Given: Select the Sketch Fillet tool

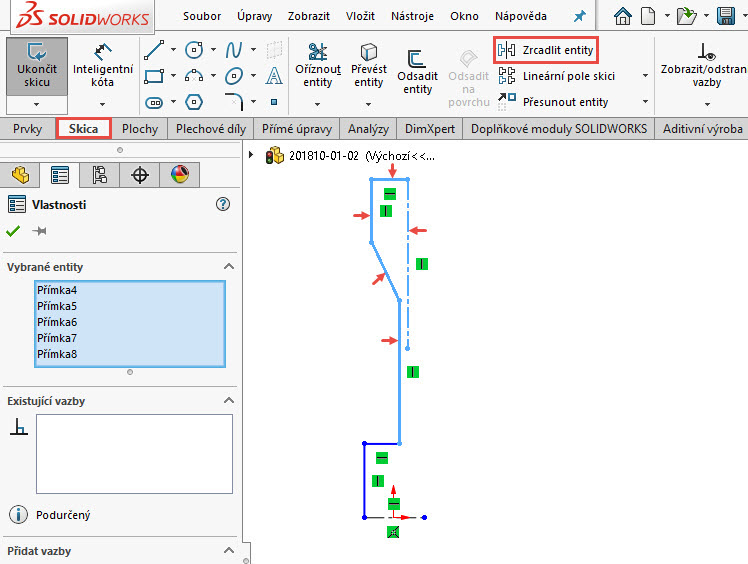Looking at the screenshot, I should pos(234,102).
